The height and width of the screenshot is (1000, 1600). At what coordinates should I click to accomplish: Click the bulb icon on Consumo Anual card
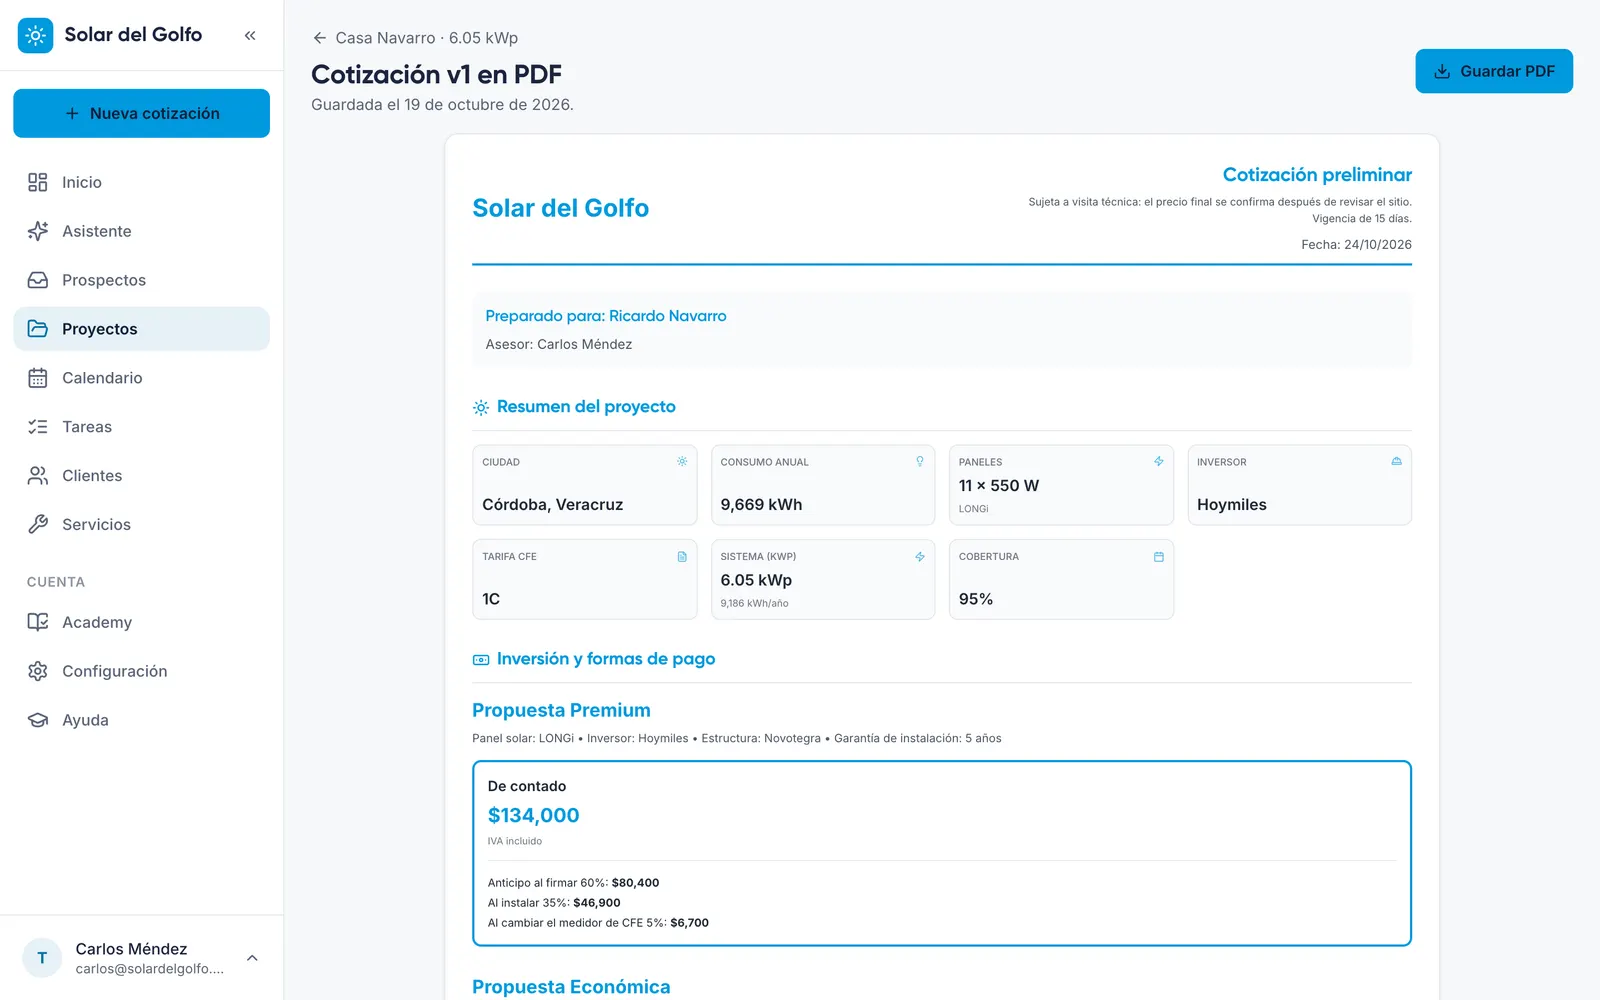tap(920, 462)
